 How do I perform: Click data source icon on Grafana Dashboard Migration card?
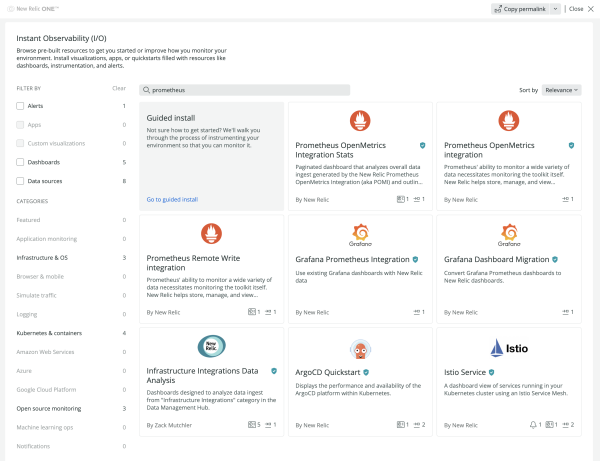click(x=565, y=312)
